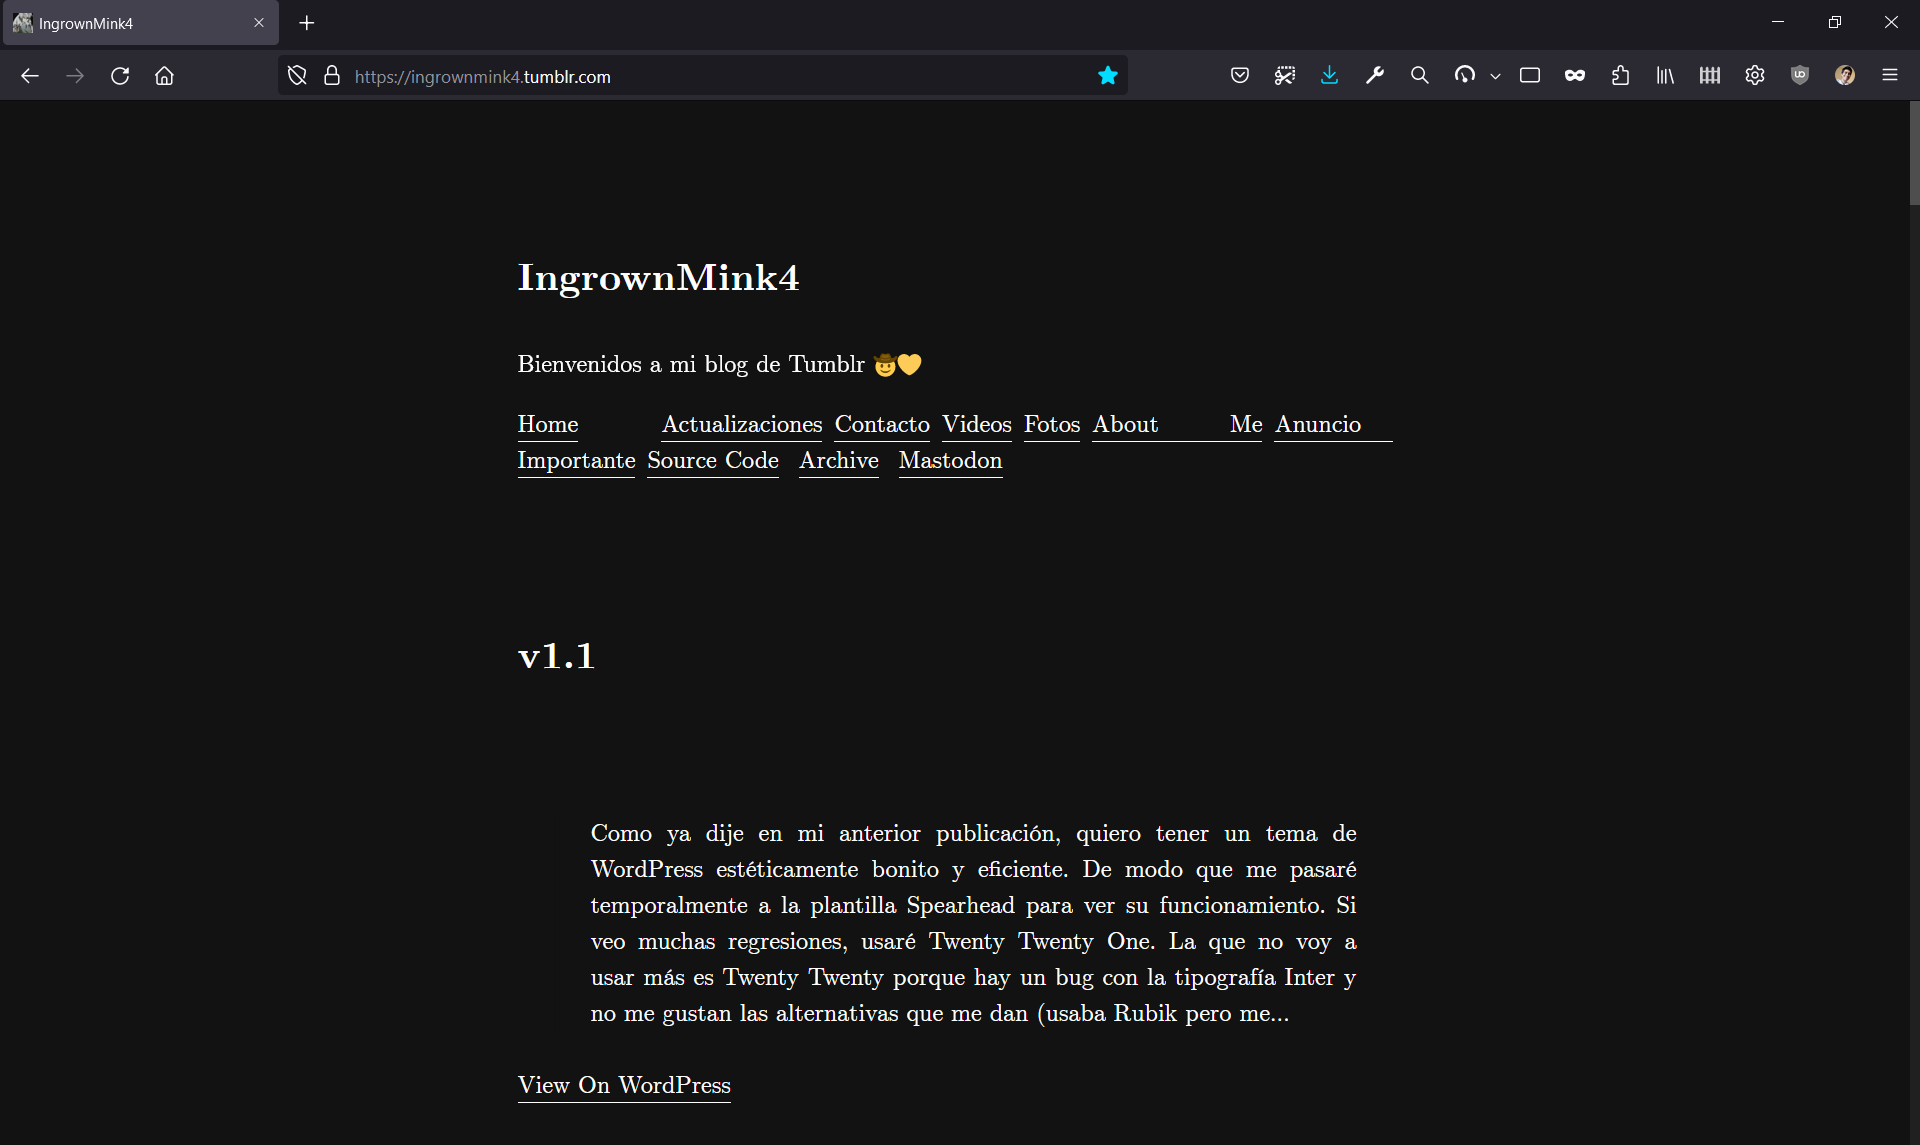Open the Downloads panel
This screenshot has width=1920, height=1145.
[1329, 76]
